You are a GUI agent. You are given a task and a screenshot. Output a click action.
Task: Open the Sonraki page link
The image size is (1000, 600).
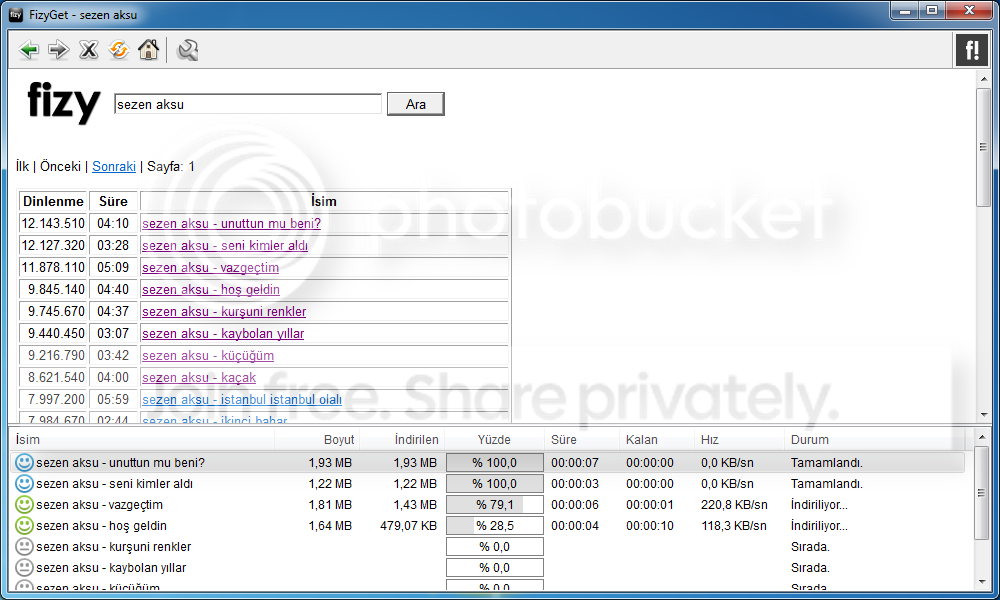click(x=114, y=167)
